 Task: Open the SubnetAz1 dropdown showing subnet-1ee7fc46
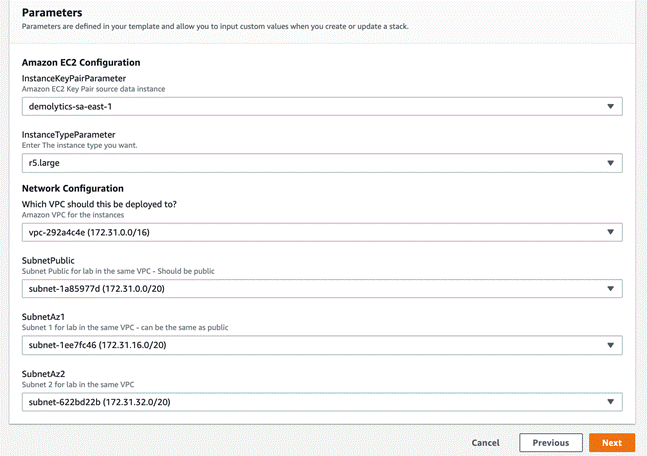pyautogui.click(x=322, y=345)
